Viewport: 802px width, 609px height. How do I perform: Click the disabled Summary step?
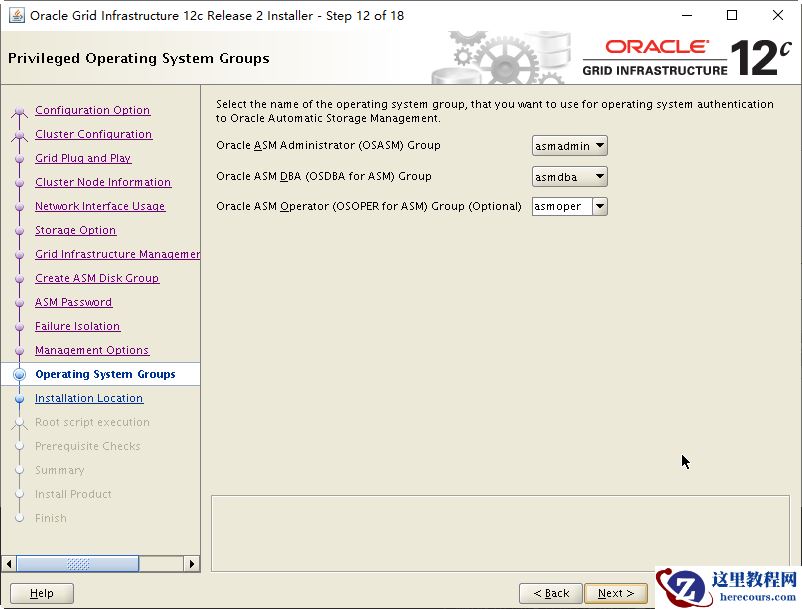[x=59, y=470]
